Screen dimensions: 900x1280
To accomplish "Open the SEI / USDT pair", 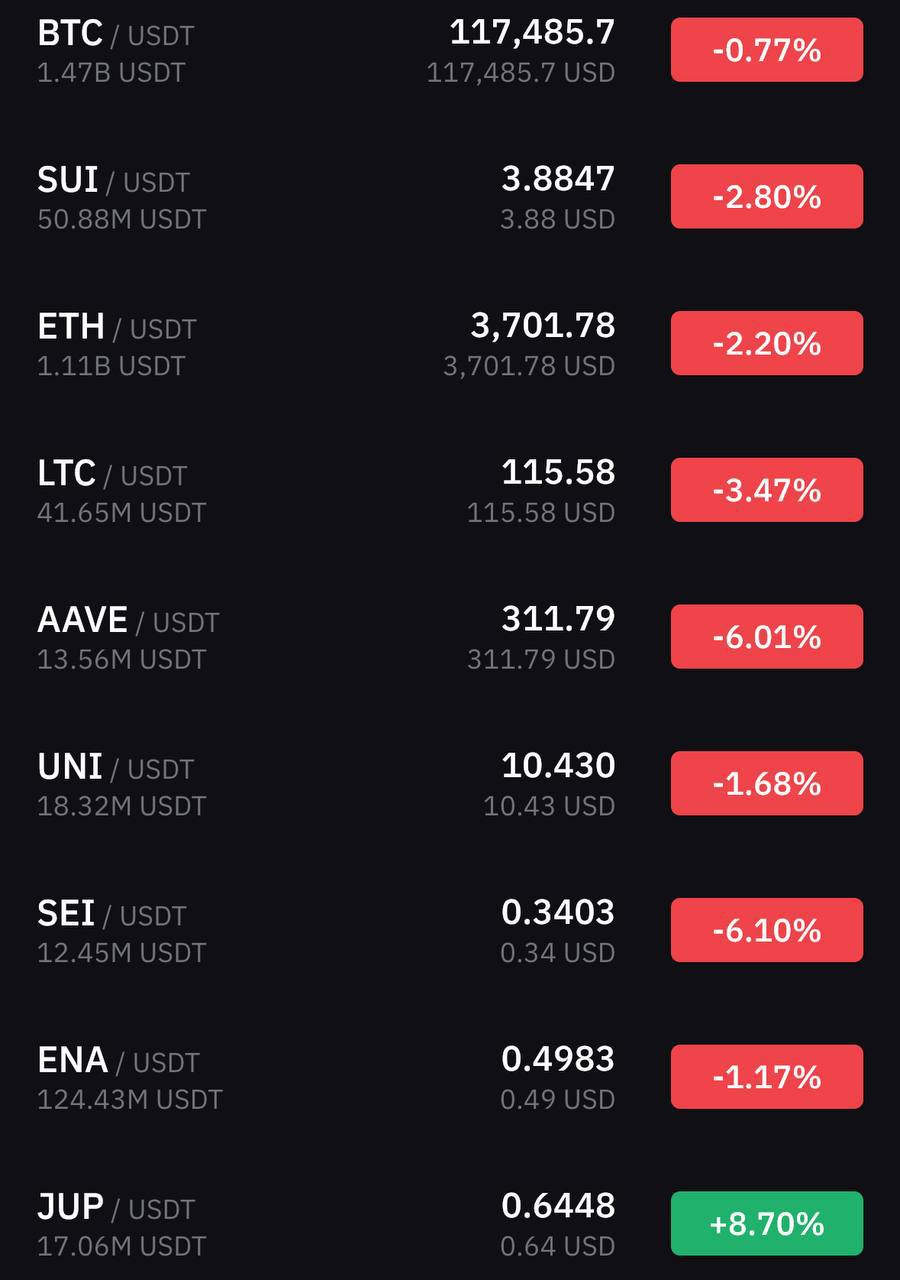I will coord(450,930).
